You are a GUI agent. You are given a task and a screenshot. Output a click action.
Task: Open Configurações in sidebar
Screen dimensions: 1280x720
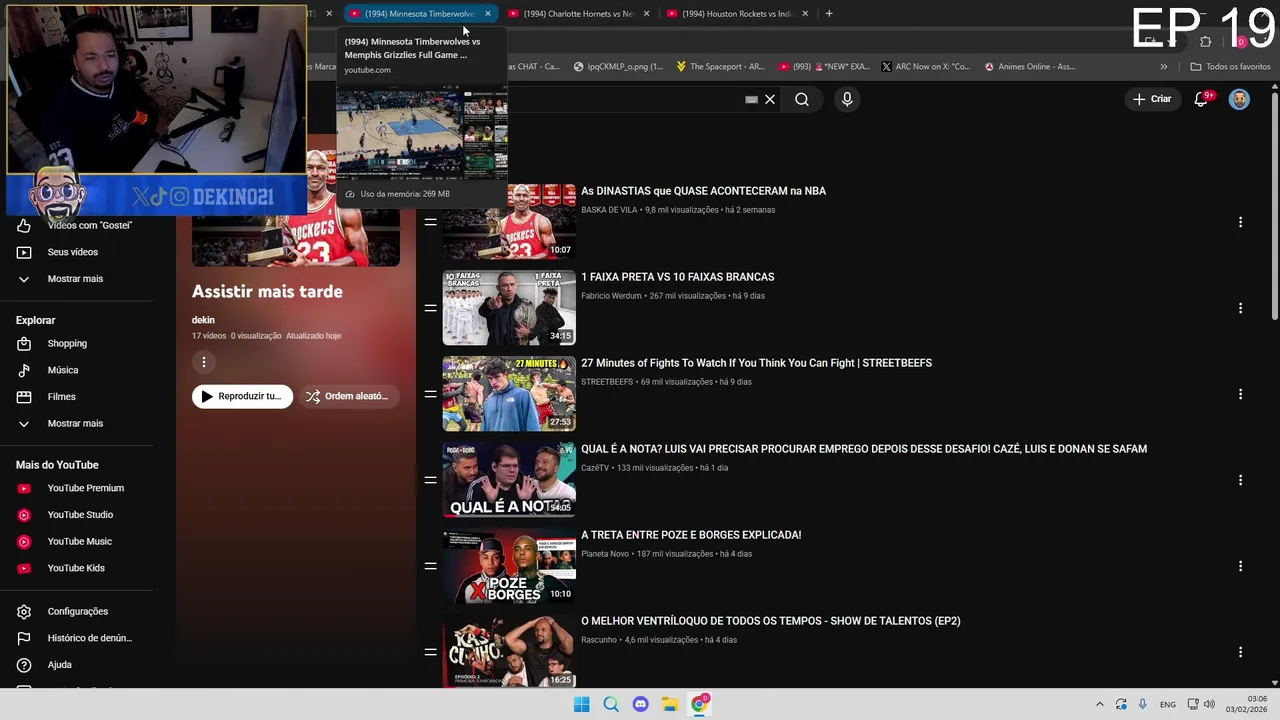point(76,611)
